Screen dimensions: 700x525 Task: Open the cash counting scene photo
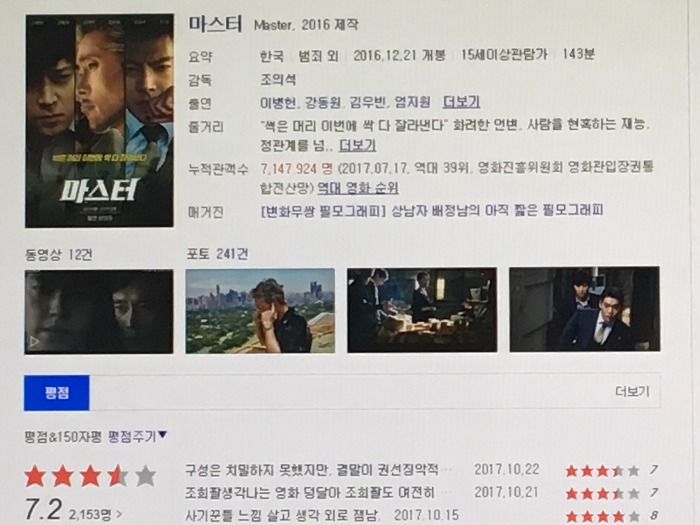(422, 310)
